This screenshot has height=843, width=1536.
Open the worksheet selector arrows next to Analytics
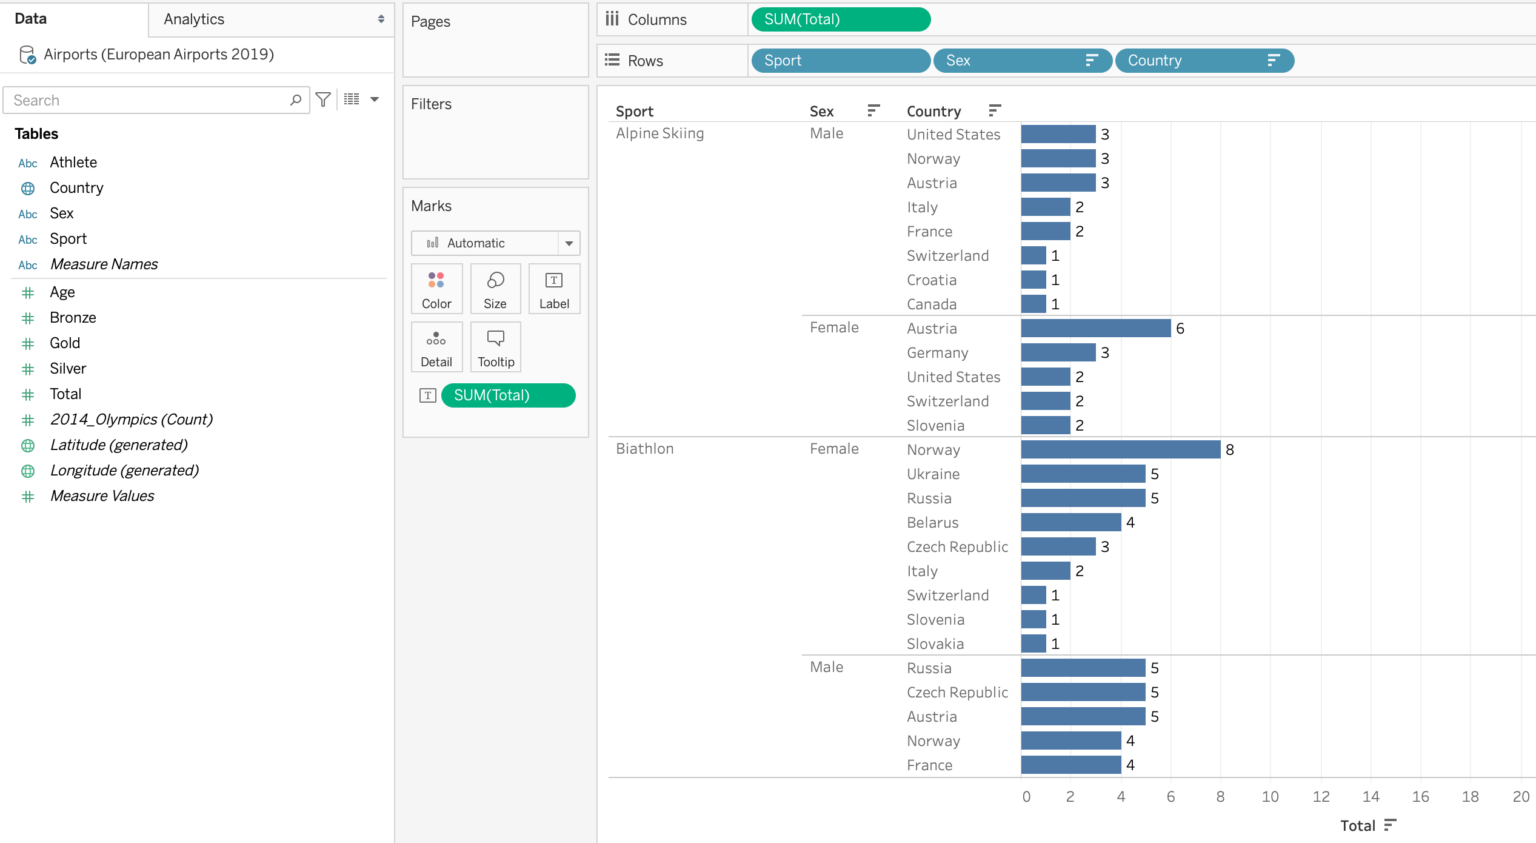[380, 19]
